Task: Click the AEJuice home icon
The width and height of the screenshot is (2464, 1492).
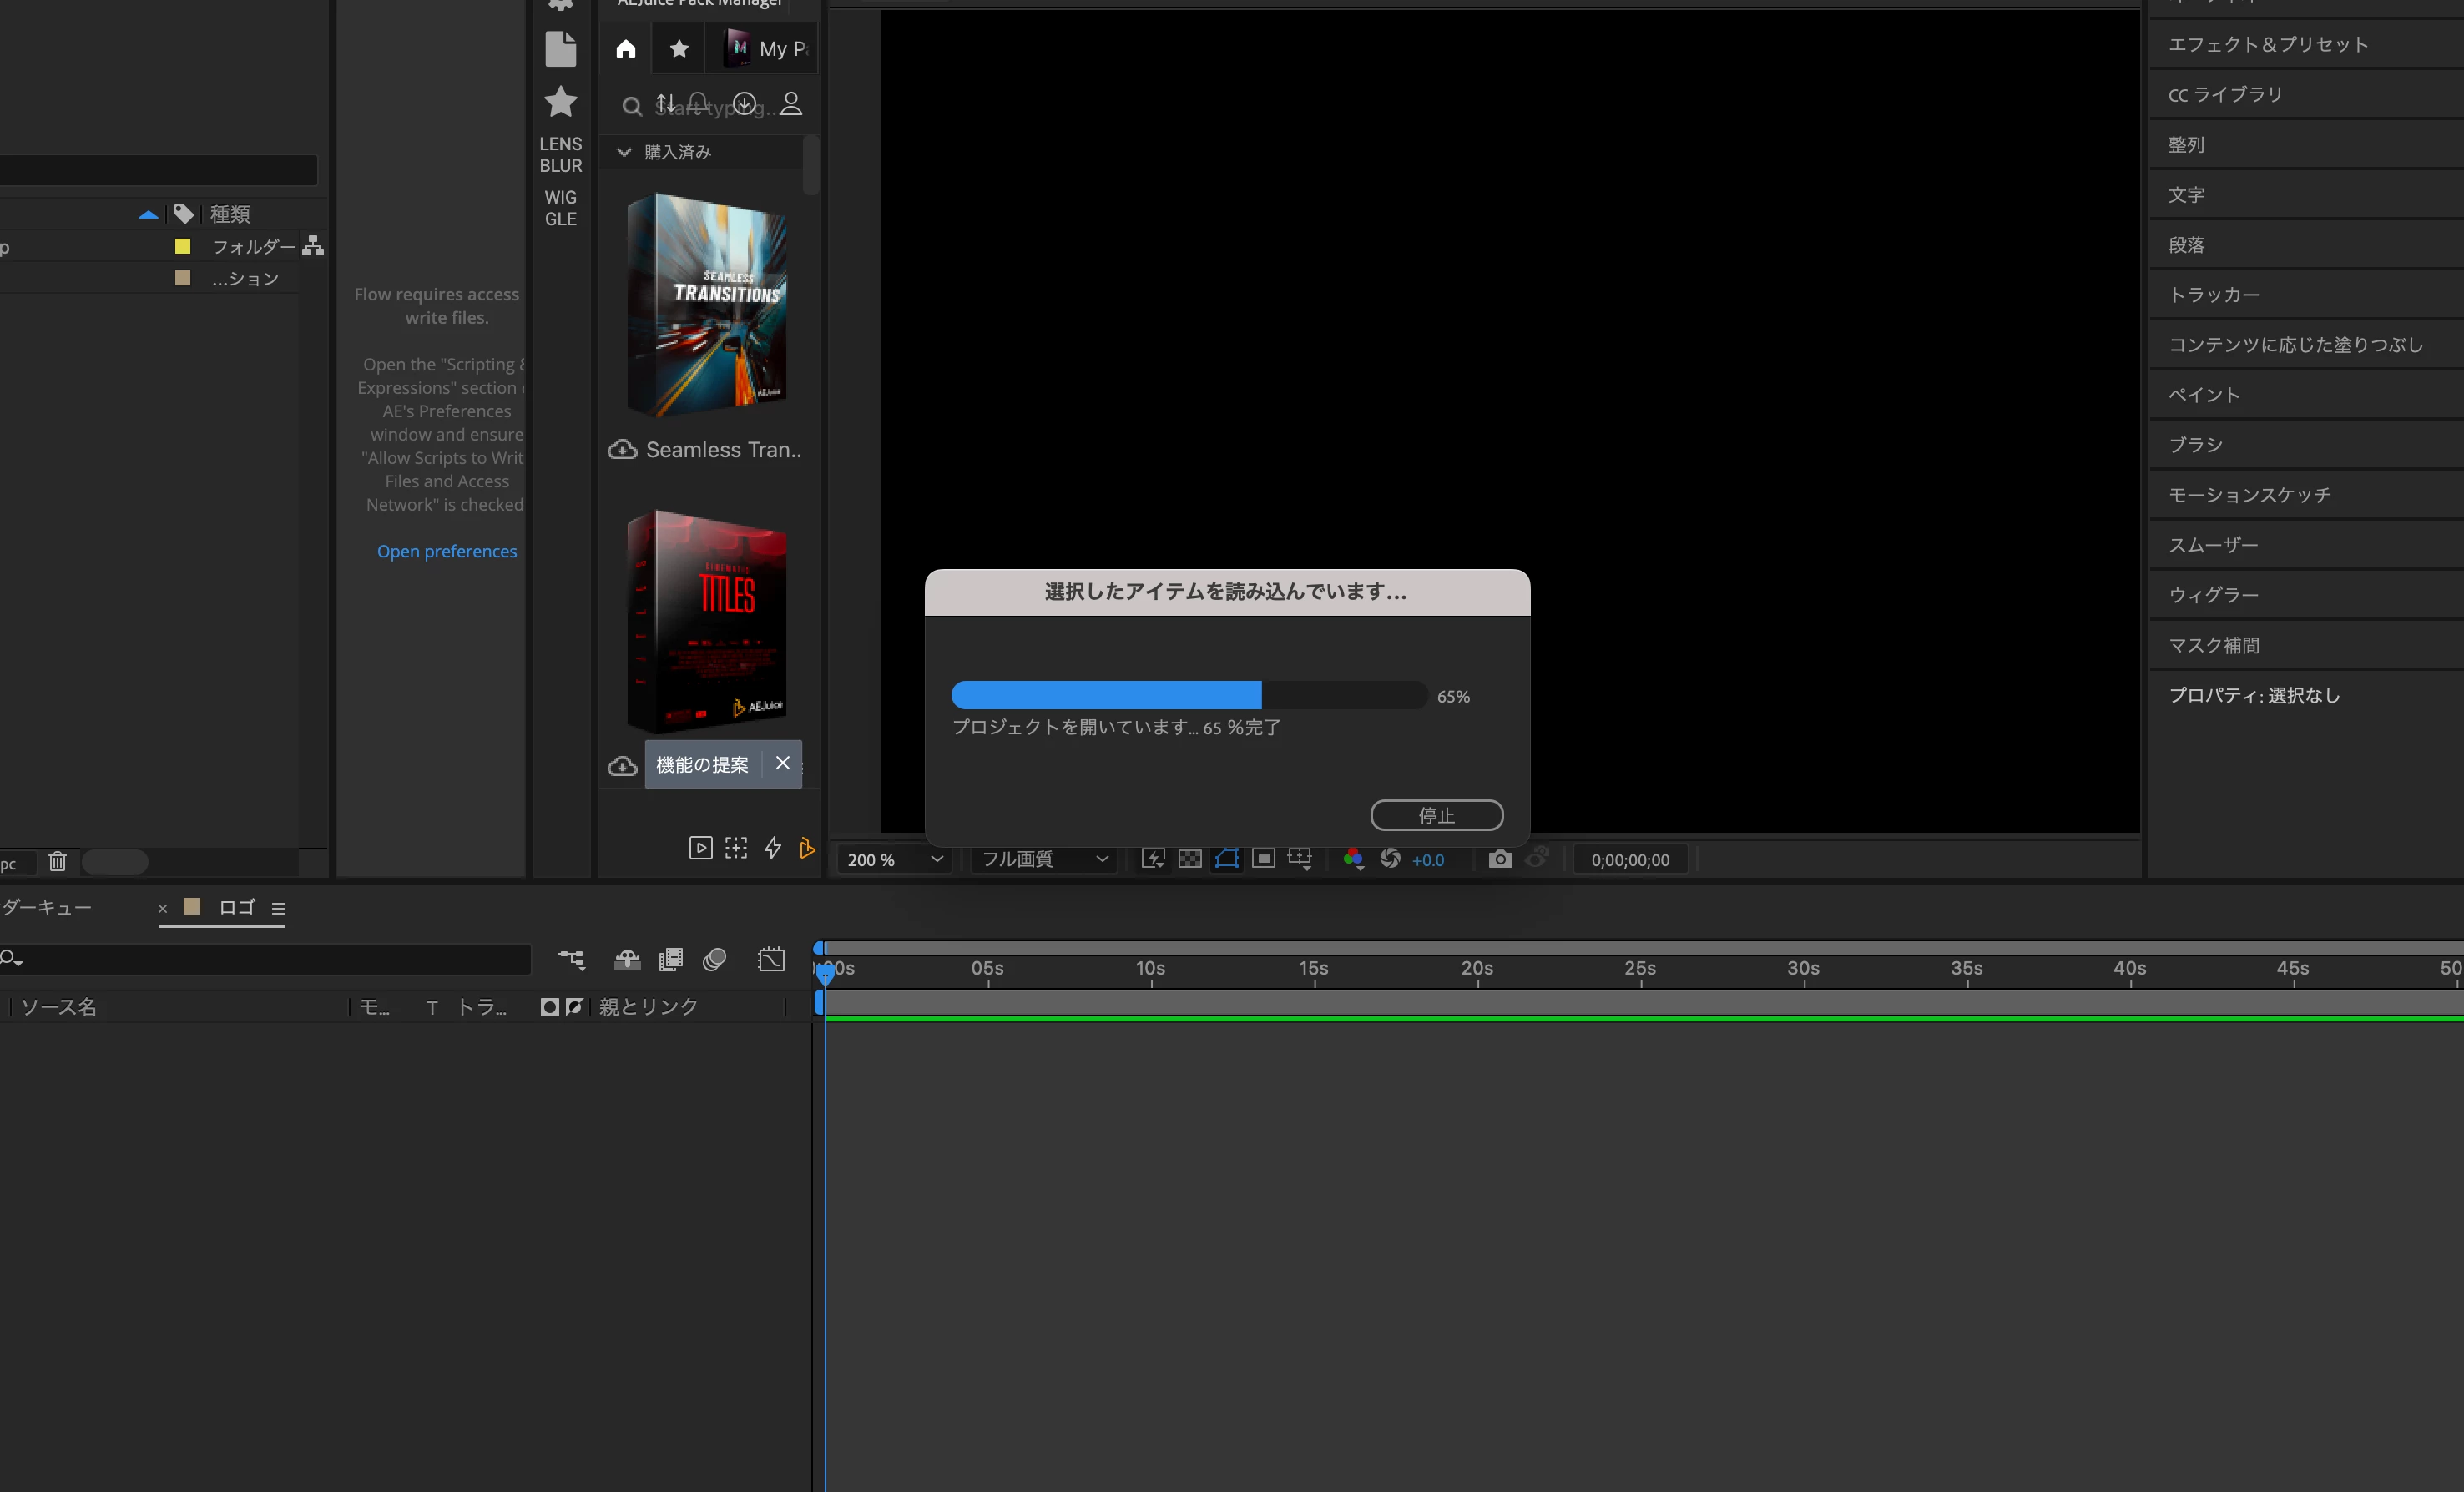Action: tap(626, 48)
